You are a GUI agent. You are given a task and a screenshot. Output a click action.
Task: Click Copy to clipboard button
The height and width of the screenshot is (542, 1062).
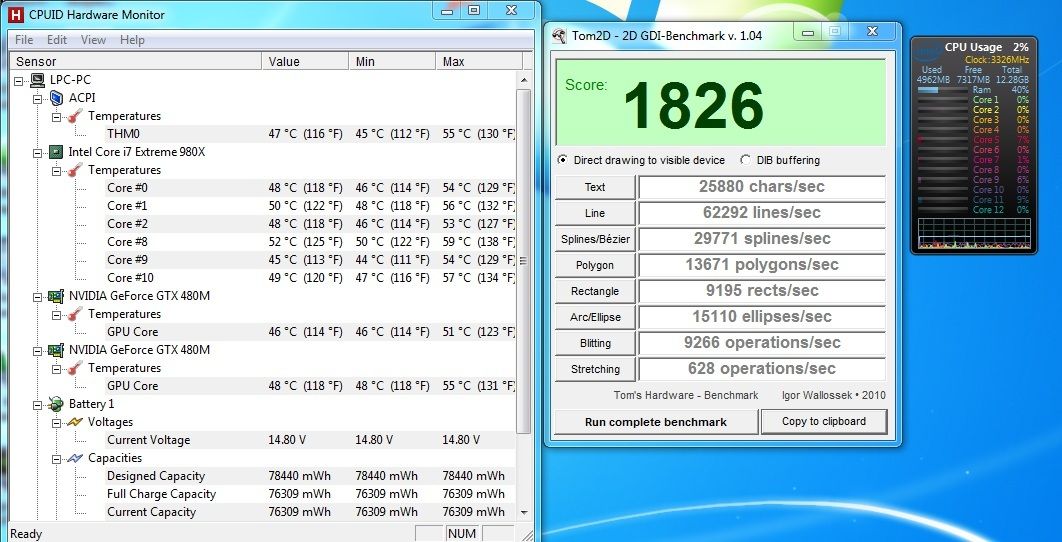click(824, 421)
